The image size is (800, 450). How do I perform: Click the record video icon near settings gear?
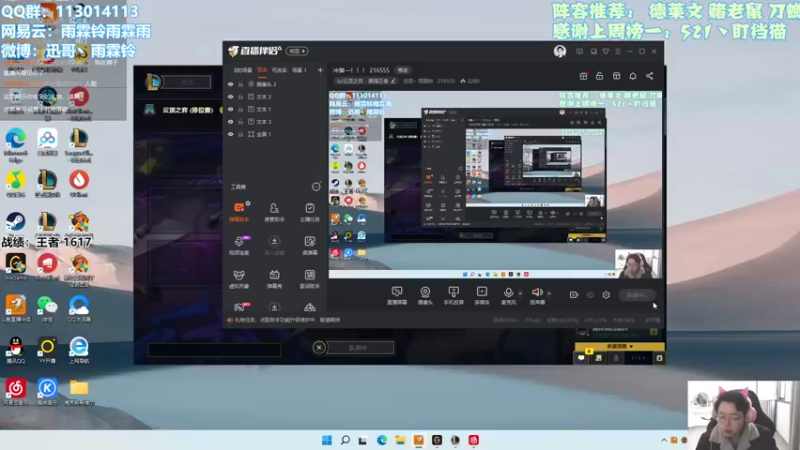pyautogui.click(x=573, y=295)
